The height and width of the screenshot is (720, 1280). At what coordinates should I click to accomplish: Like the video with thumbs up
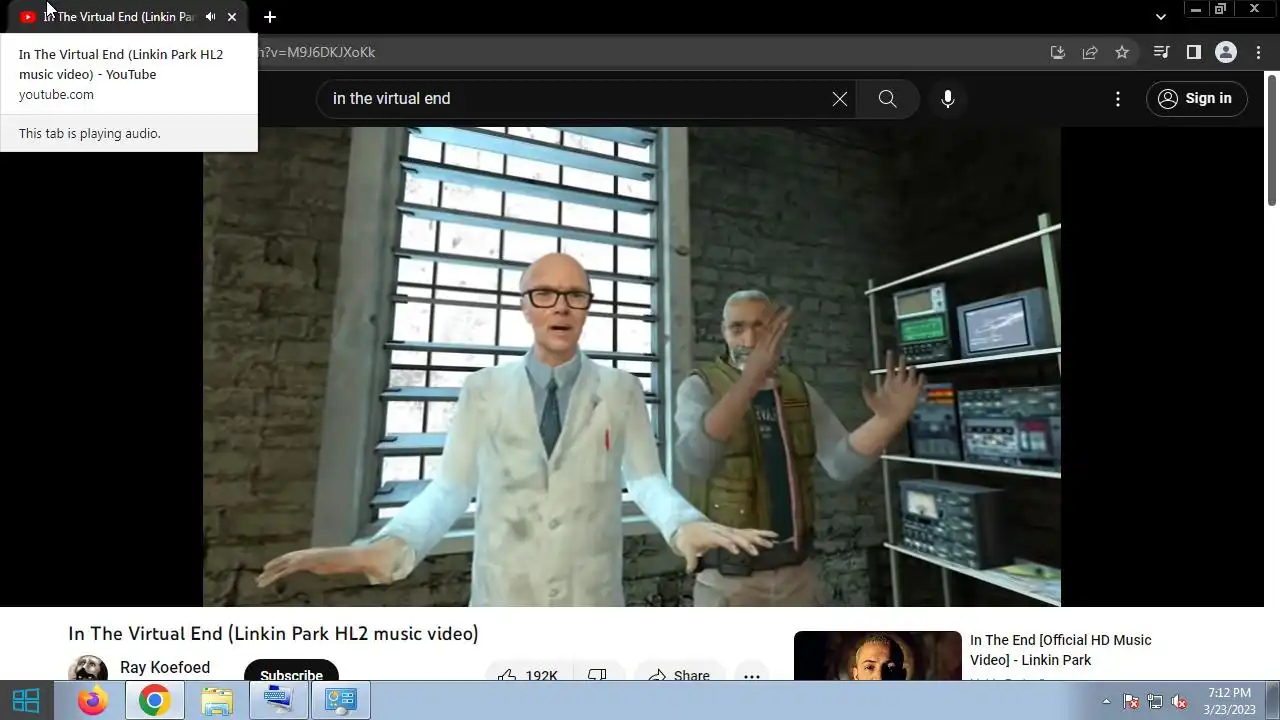tap(527, 672)
